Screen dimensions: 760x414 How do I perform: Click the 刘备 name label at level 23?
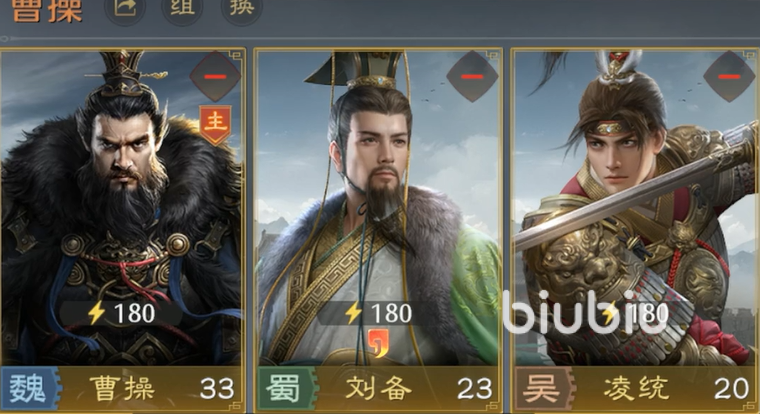(379, 389)
